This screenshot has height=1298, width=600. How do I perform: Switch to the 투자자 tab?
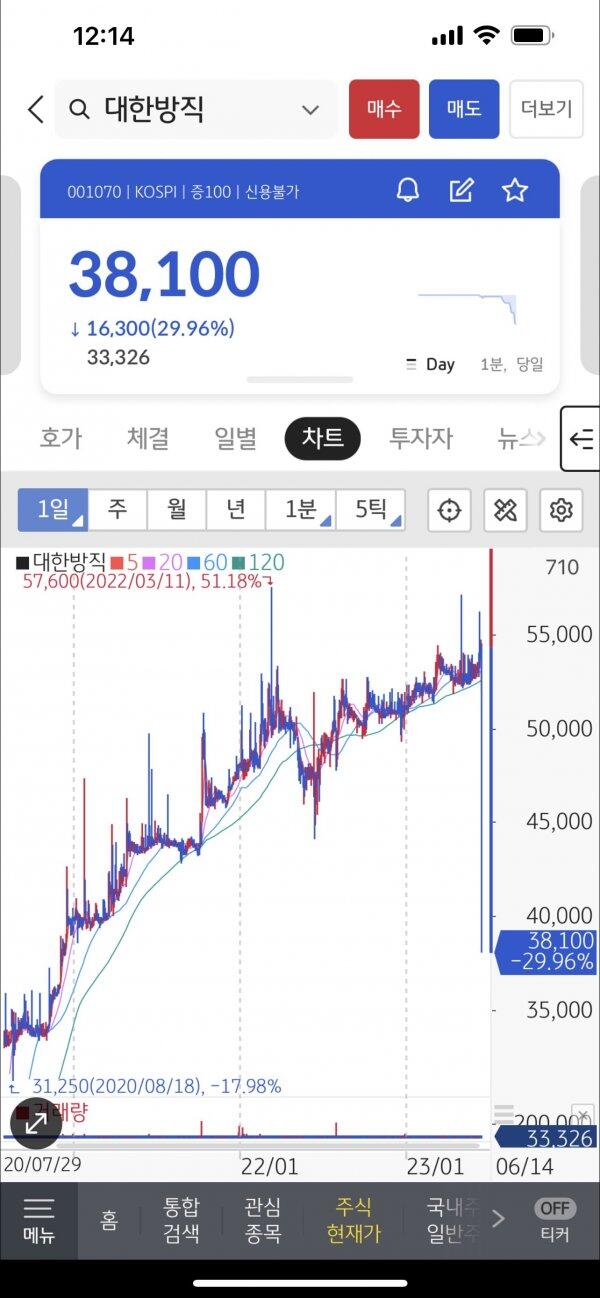[x=421, y=438]
